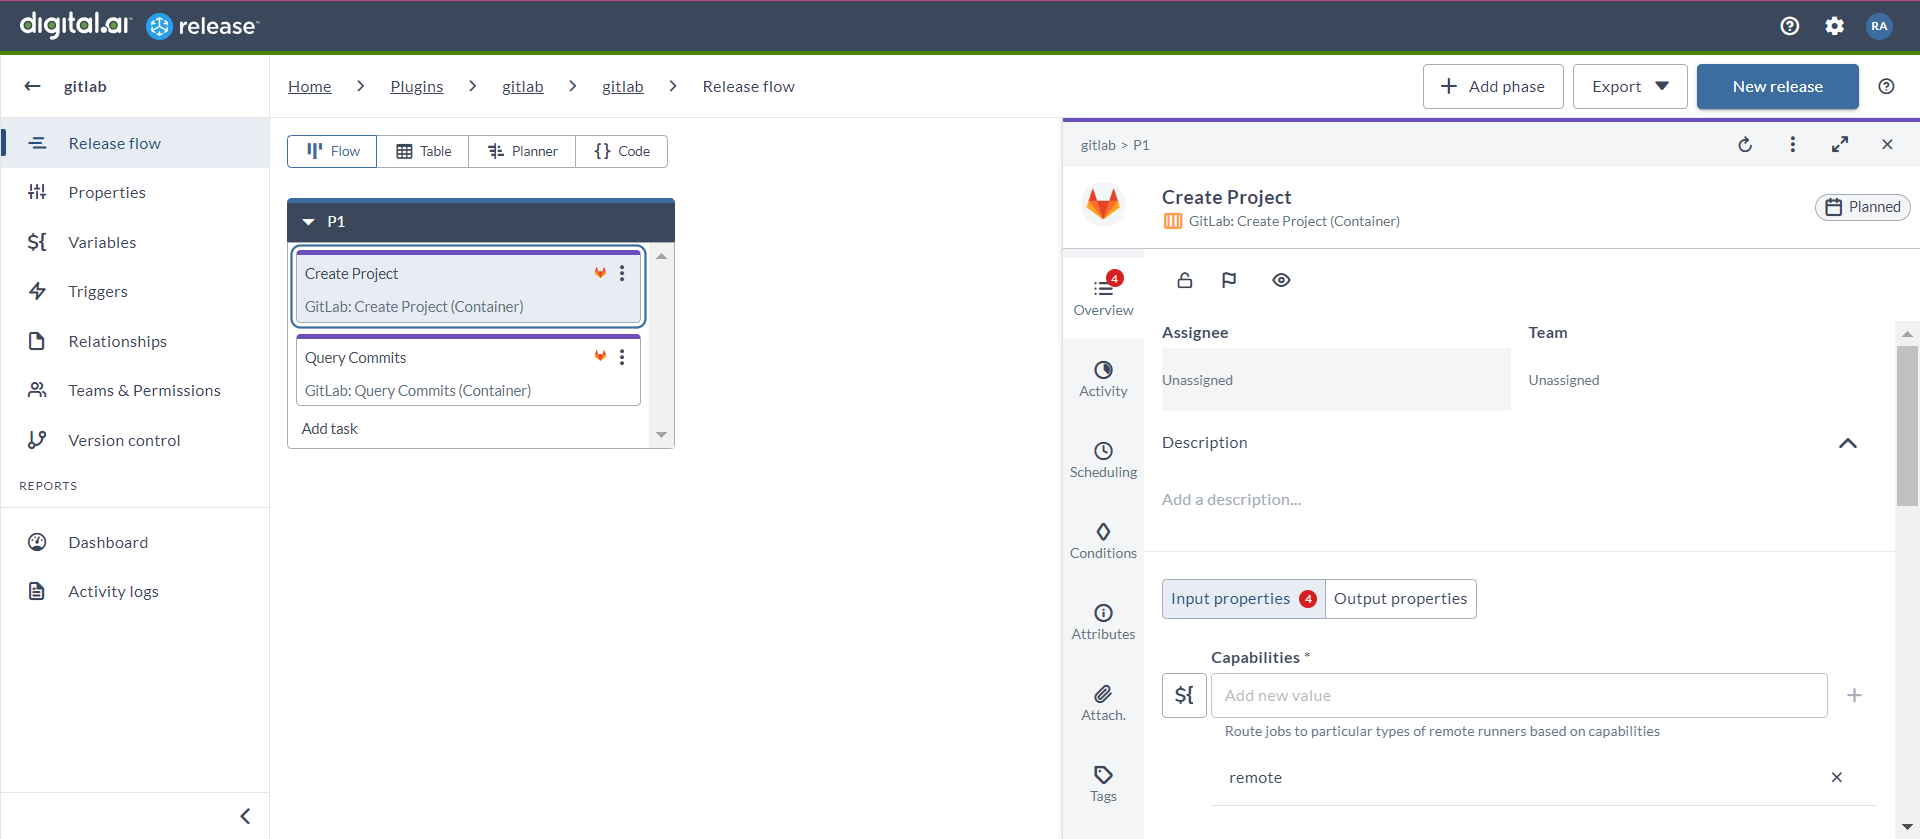Open the Scheduling panel tab
1920x839 pixels.
click(1103, 460)
